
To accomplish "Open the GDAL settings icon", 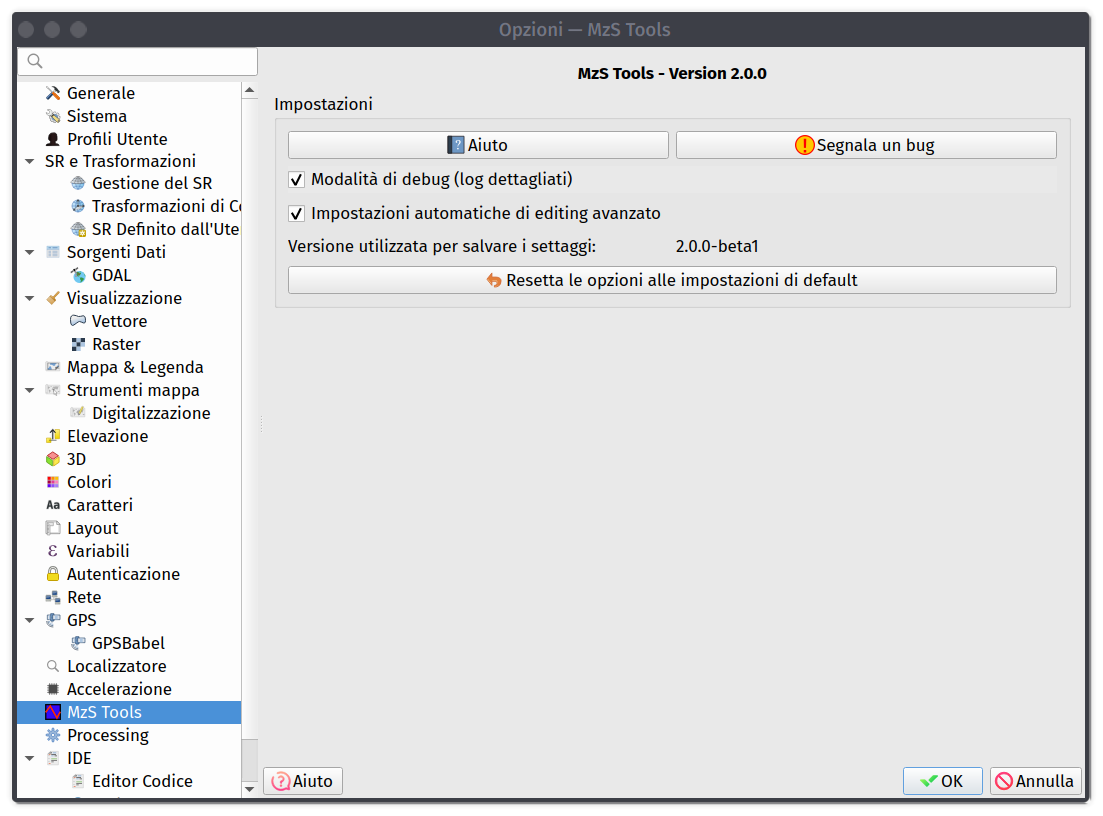I will [78, 275].
